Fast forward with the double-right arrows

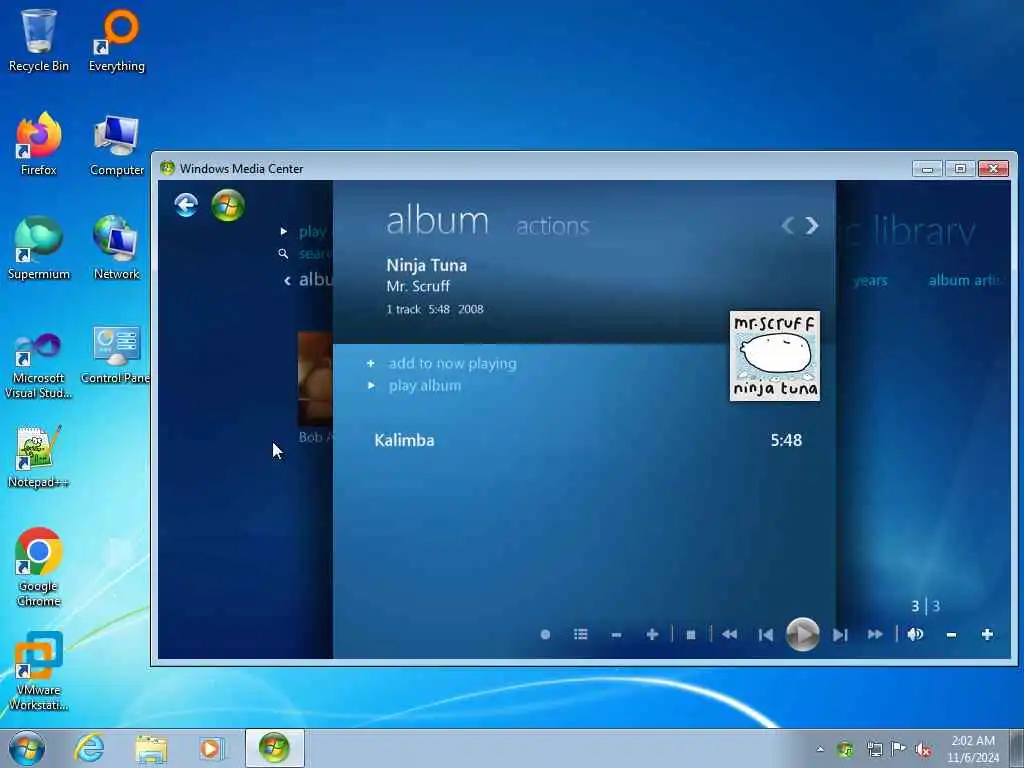[x=875, y=634]
